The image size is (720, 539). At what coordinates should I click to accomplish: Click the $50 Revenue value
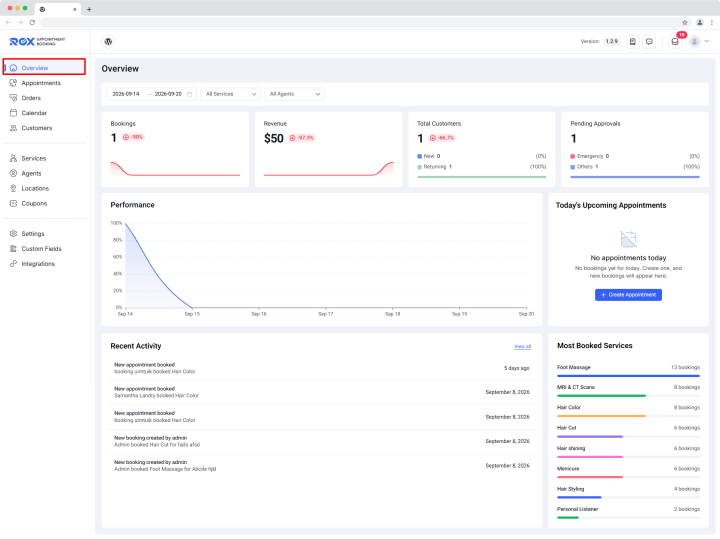click(x=274, y=139)
